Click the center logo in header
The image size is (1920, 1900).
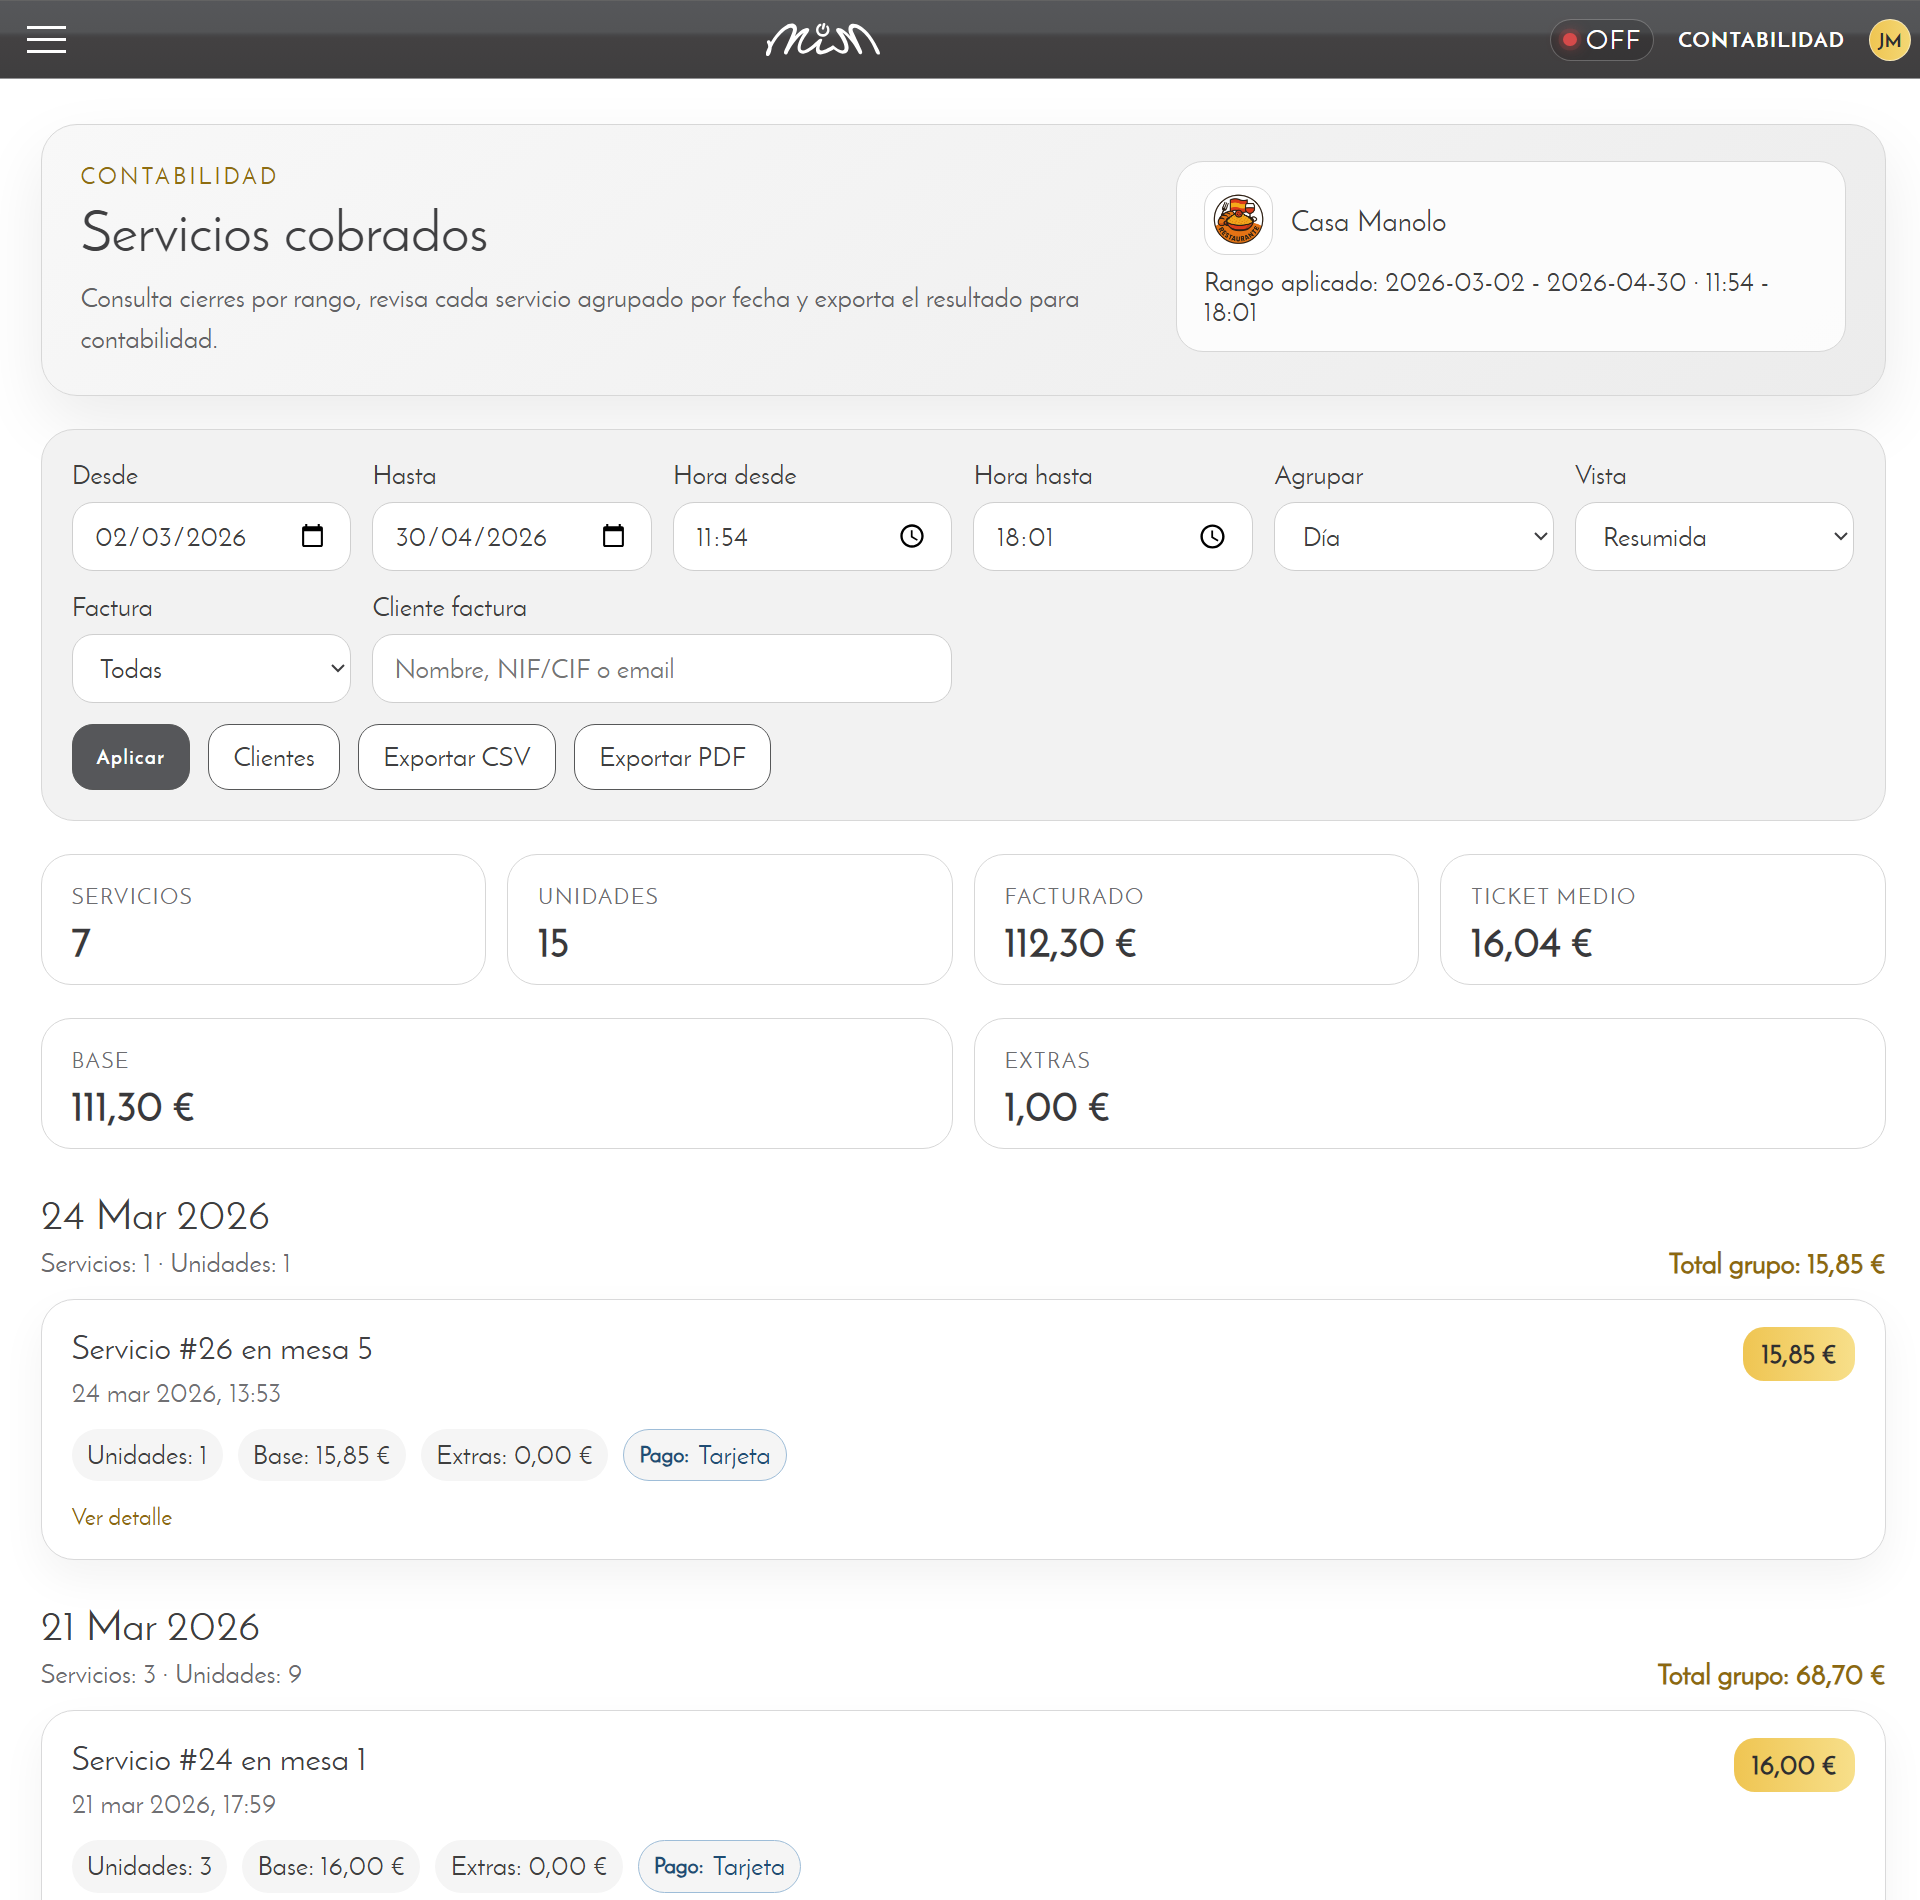(823, 40)
